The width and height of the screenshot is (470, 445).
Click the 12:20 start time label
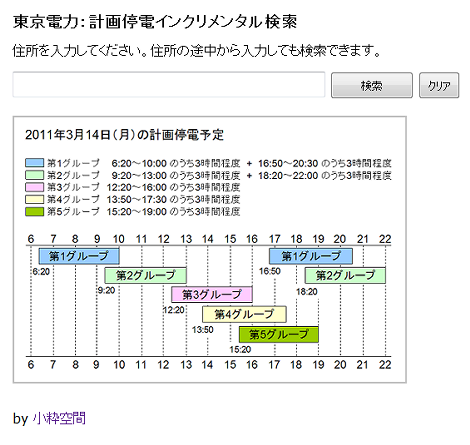click(173, 310)
